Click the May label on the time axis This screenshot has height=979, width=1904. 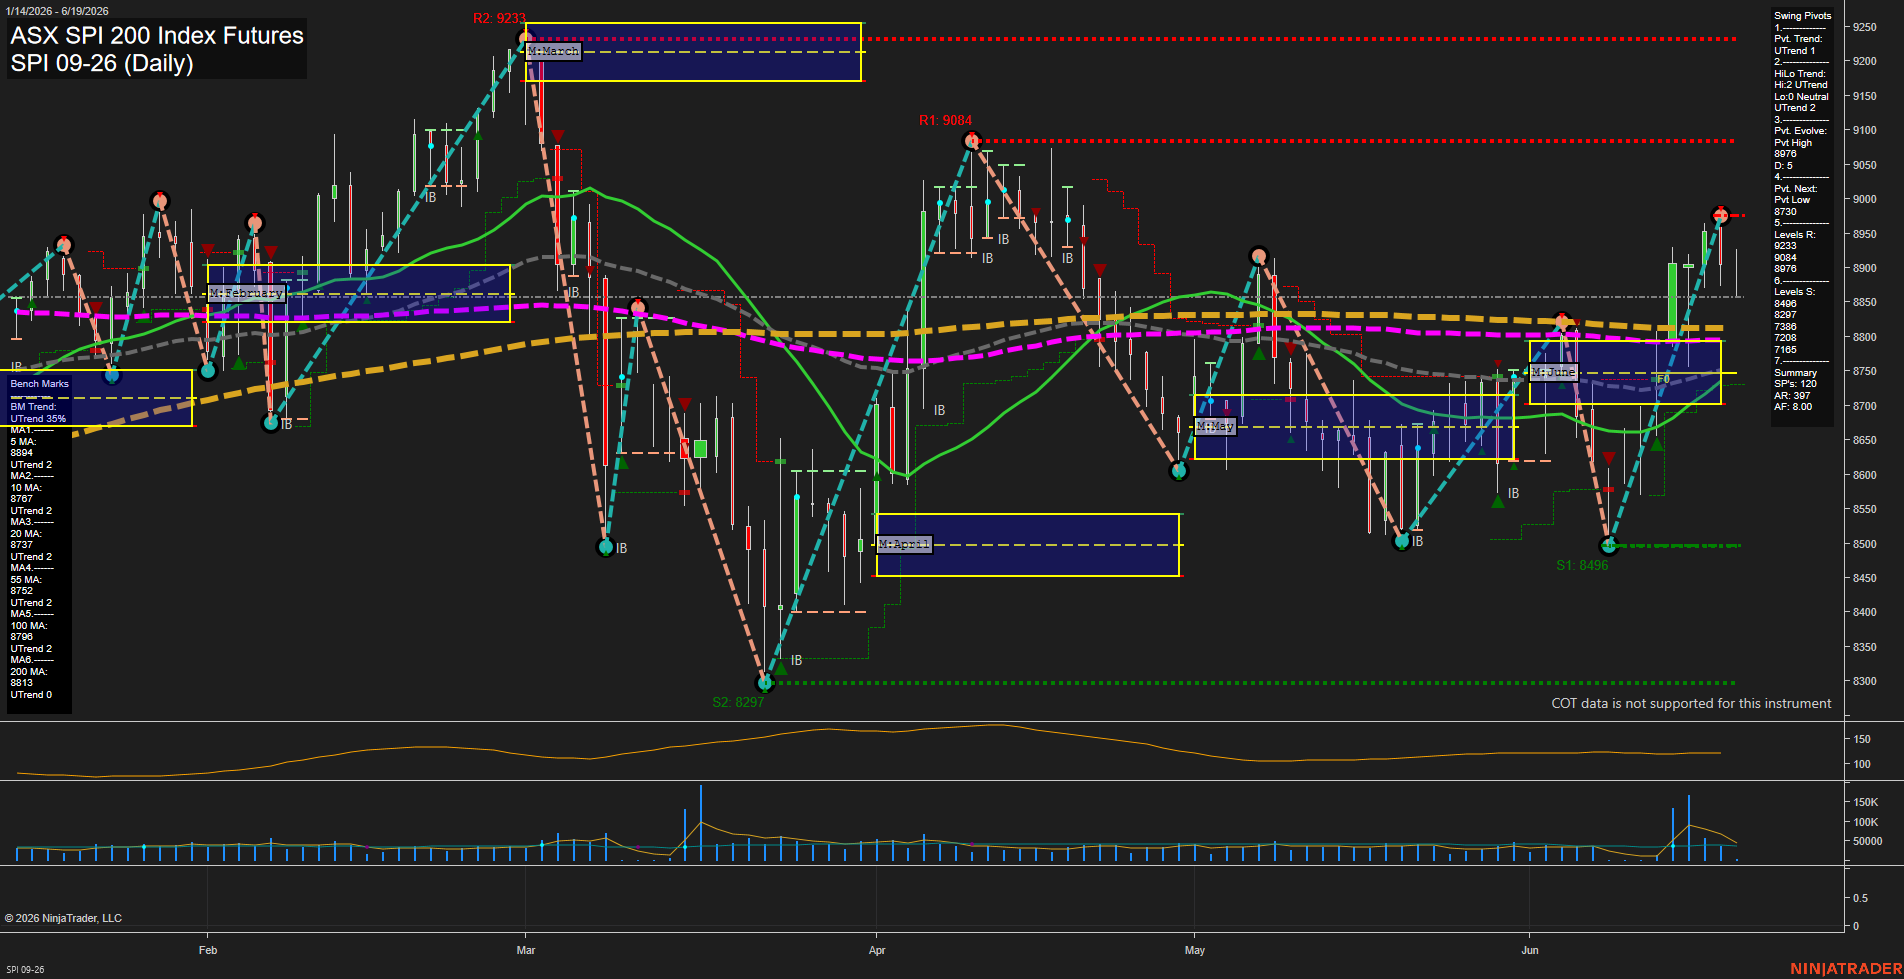click(1195, 950)
